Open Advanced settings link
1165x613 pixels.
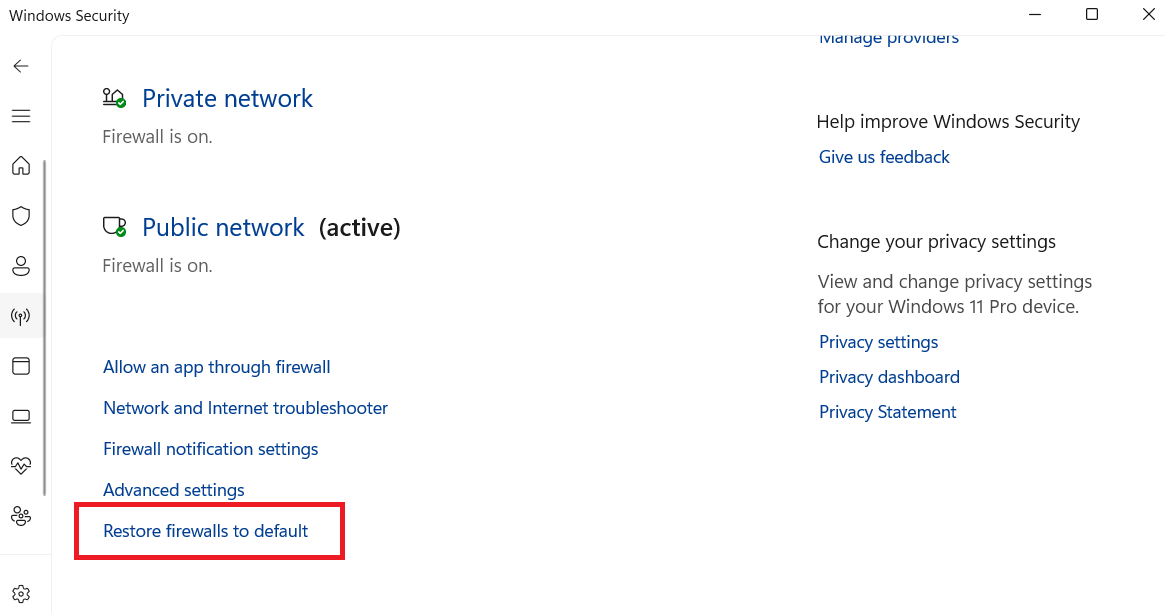[x=174, y=490]
